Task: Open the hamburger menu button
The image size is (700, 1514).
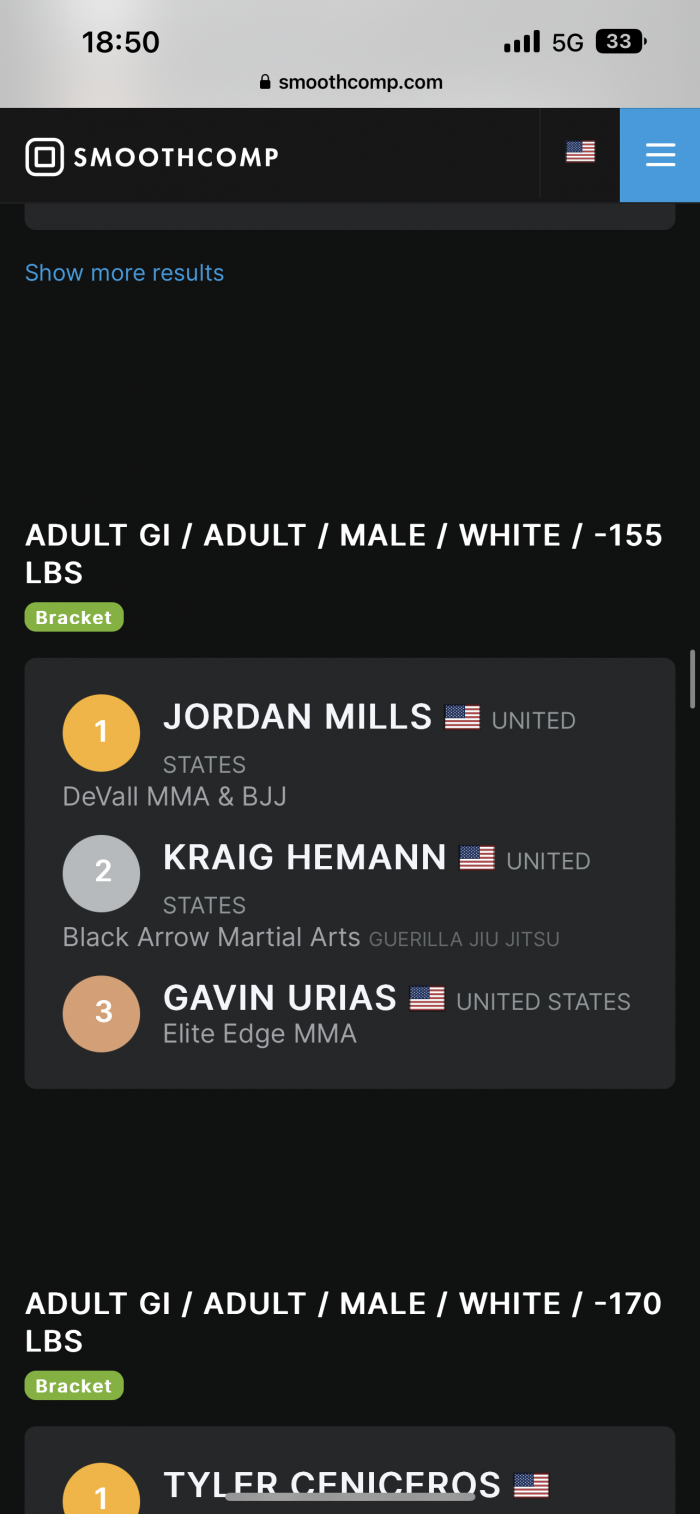Action: (x=660, y=155)
